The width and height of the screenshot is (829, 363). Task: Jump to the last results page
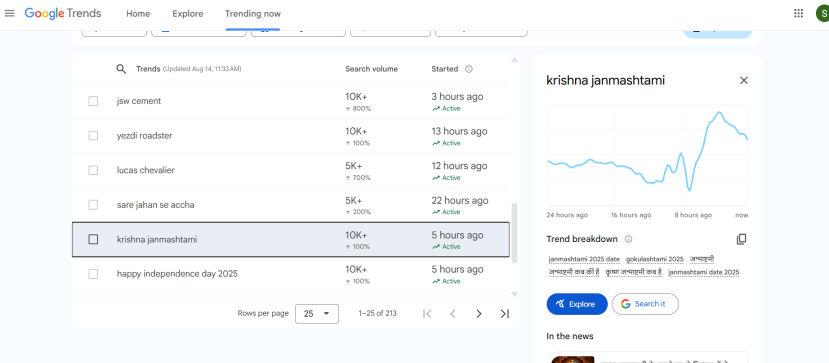coord(504,313)
